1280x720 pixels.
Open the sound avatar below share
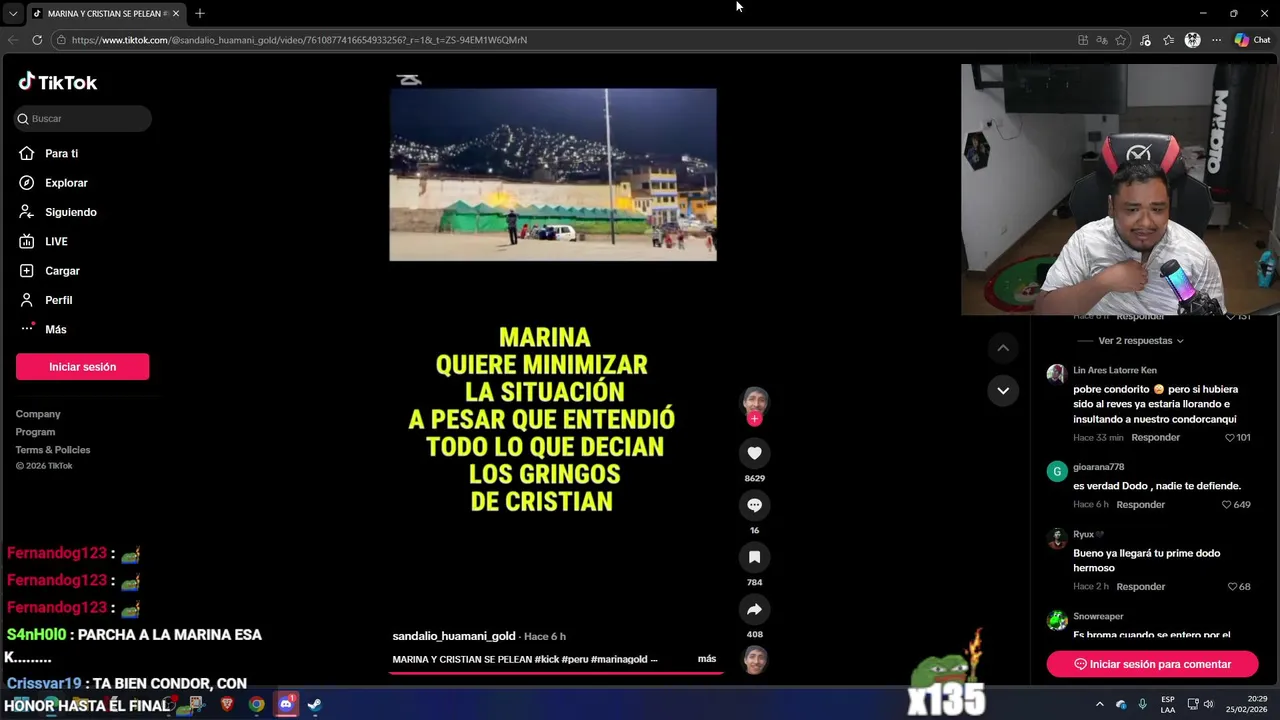click(755, 660)
